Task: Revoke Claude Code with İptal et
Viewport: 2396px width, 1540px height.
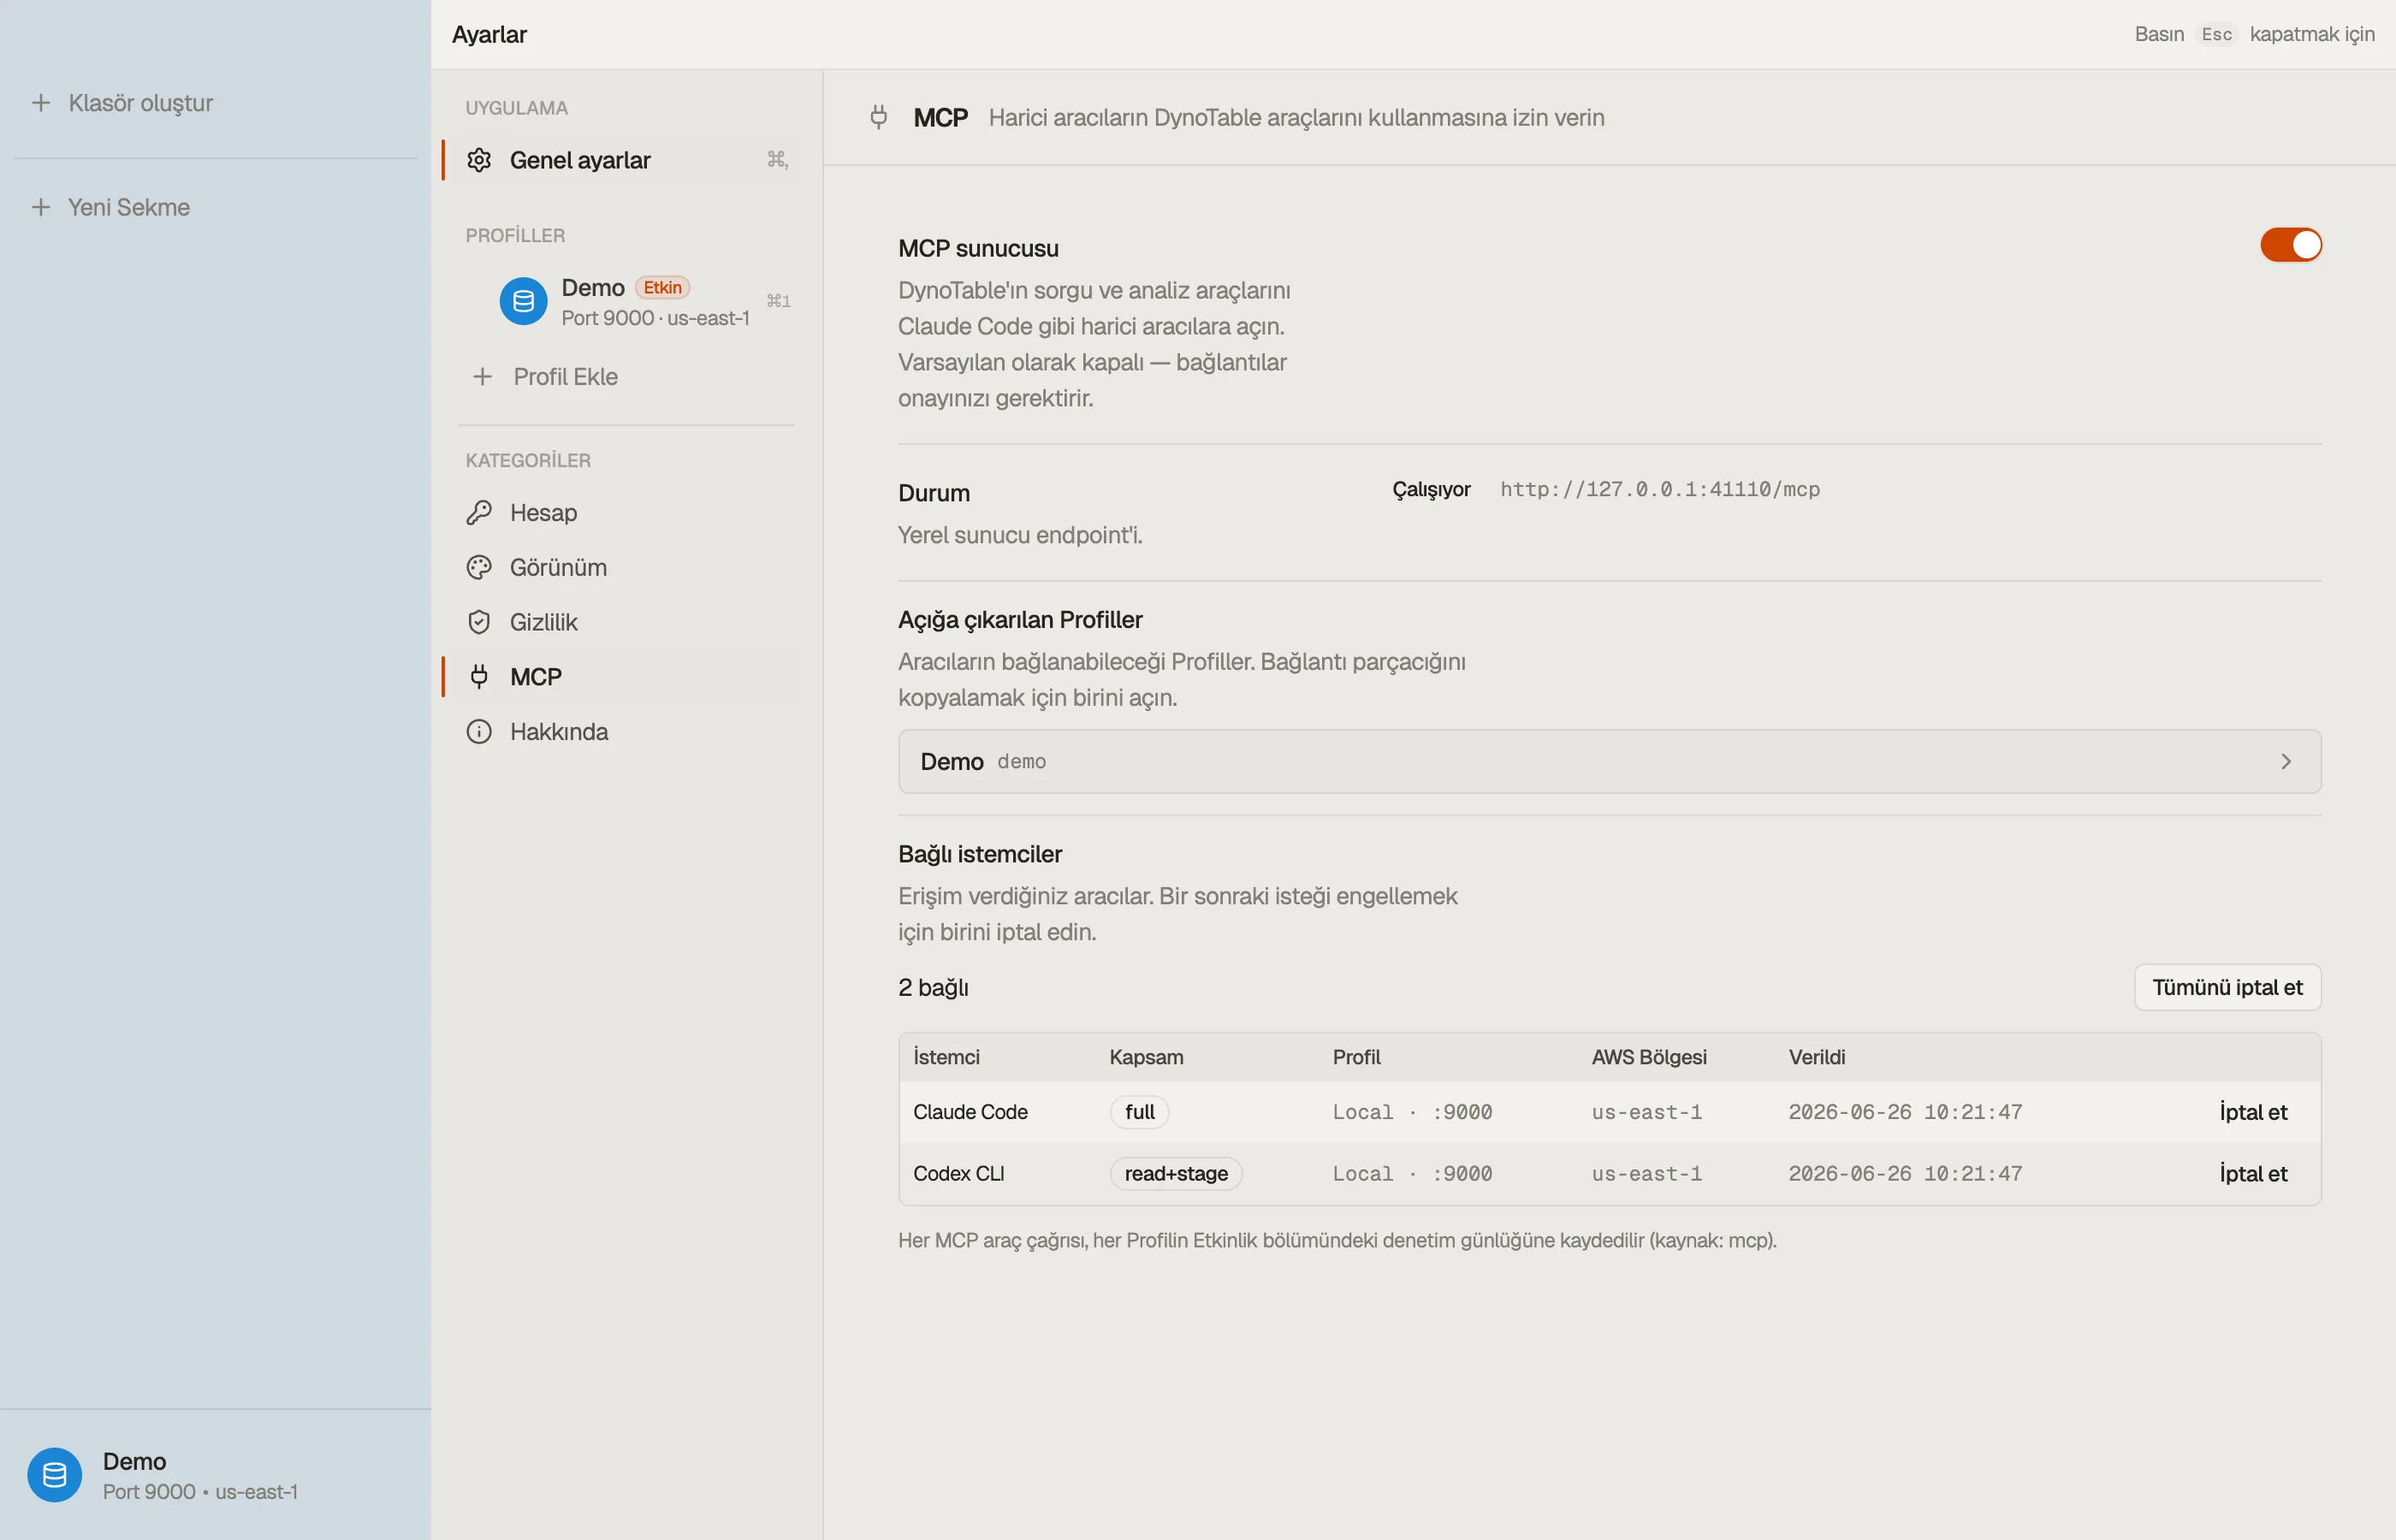Action: (2253, 1112)
